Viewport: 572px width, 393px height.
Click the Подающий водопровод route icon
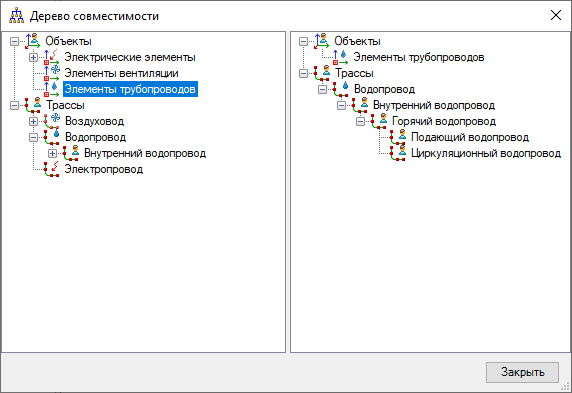point(398,138)
